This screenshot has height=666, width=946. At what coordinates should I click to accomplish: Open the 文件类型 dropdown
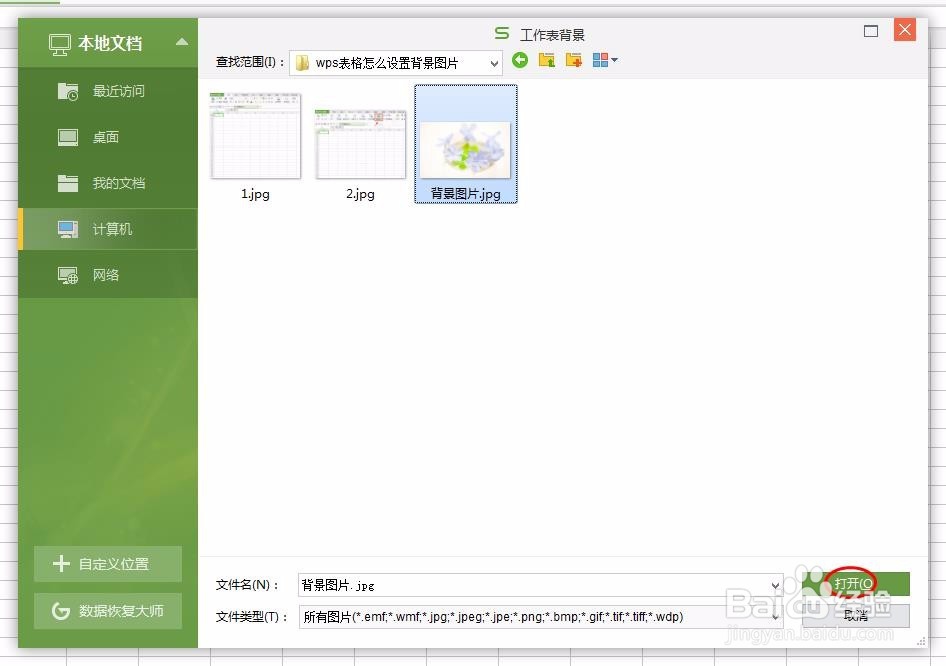[x=777, y=617]
